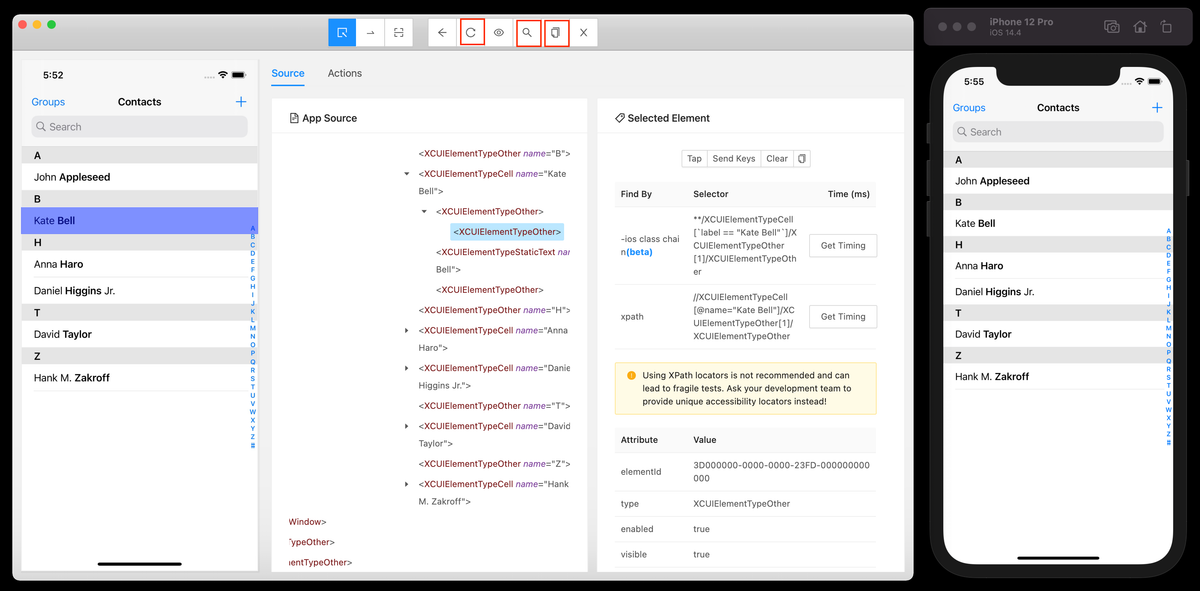This screenshot has height=591, width=1200.
Task: Open the search for element dialog
Action: click(x=528, y=32)
